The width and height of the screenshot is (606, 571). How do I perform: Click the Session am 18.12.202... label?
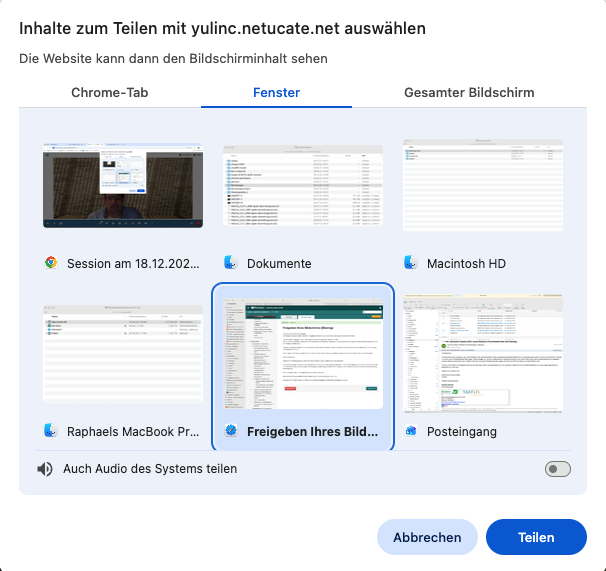[x=133, y=264]
